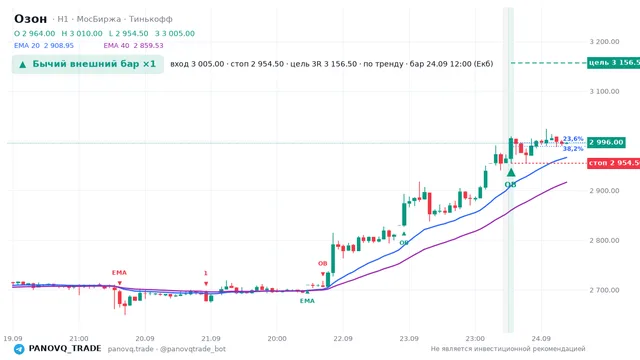The image size is (640, 360).
Task: Click the close value '3 3 005.00'
Action: [x=175, y=33]
